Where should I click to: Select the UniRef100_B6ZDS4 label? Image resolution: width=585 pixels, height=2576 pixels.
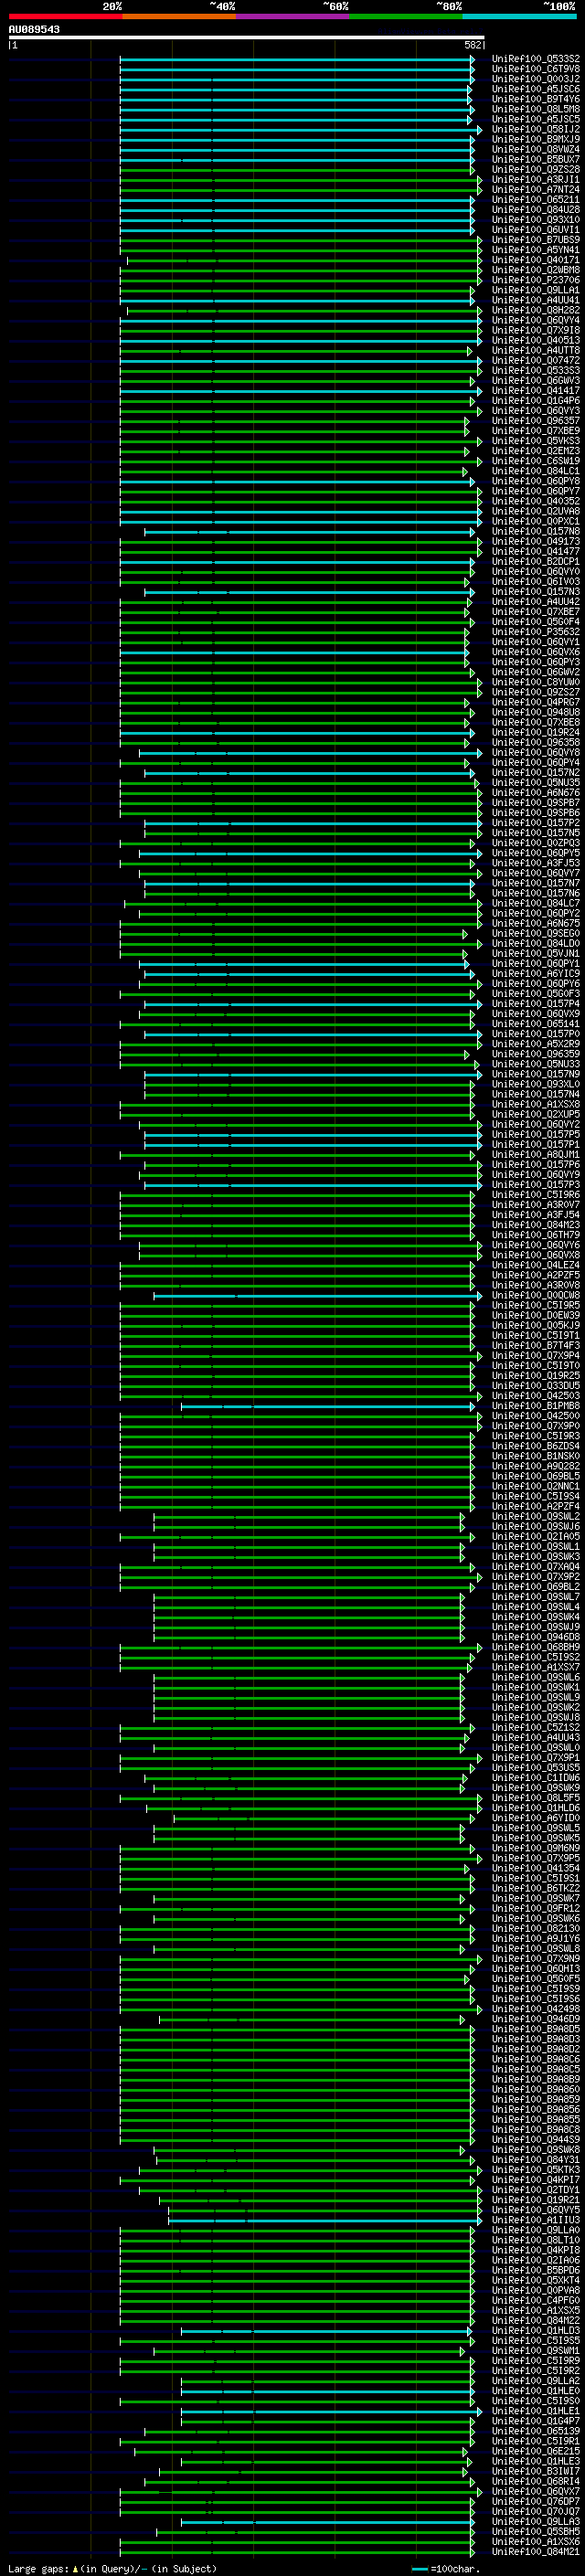click(536, 1446)
